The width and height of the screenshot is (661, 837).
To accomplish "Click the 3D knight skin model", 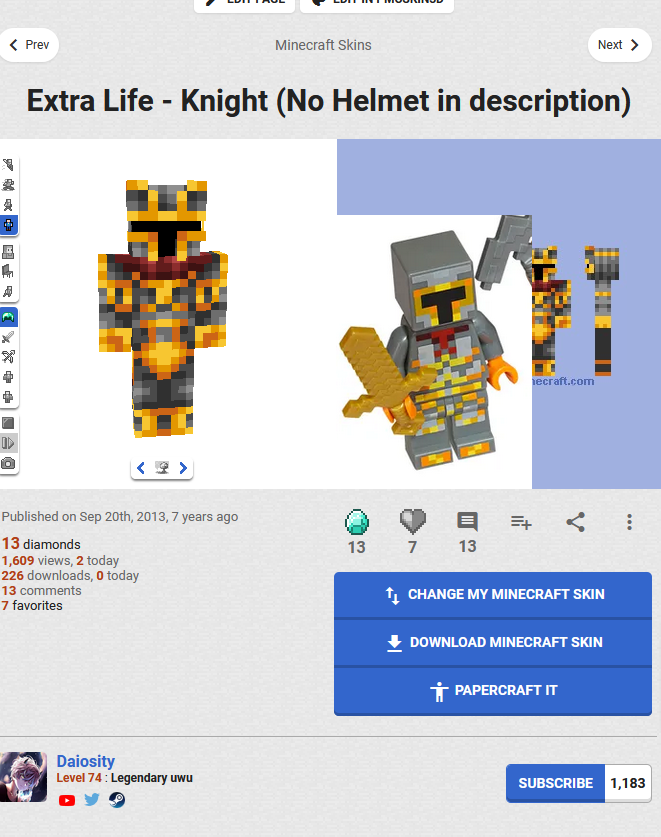I will (x=163, y=308).
